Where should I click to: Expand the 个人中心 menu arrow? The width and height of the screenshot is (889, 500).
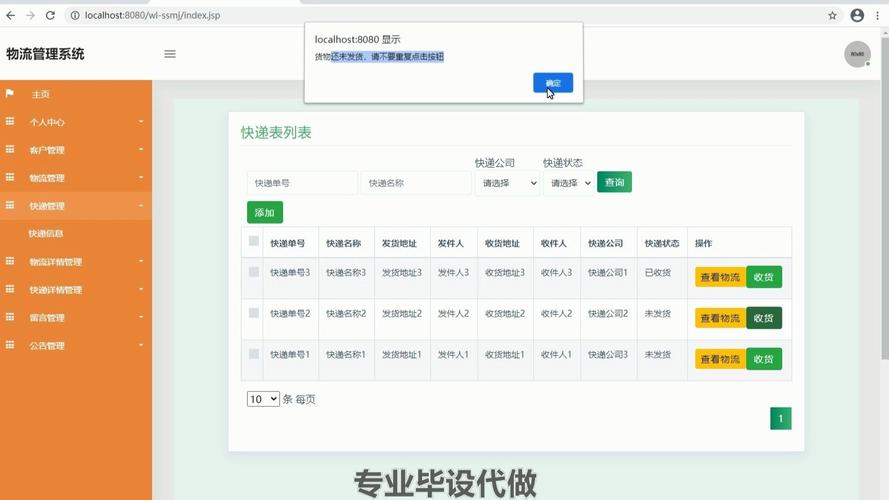point(141,121)
